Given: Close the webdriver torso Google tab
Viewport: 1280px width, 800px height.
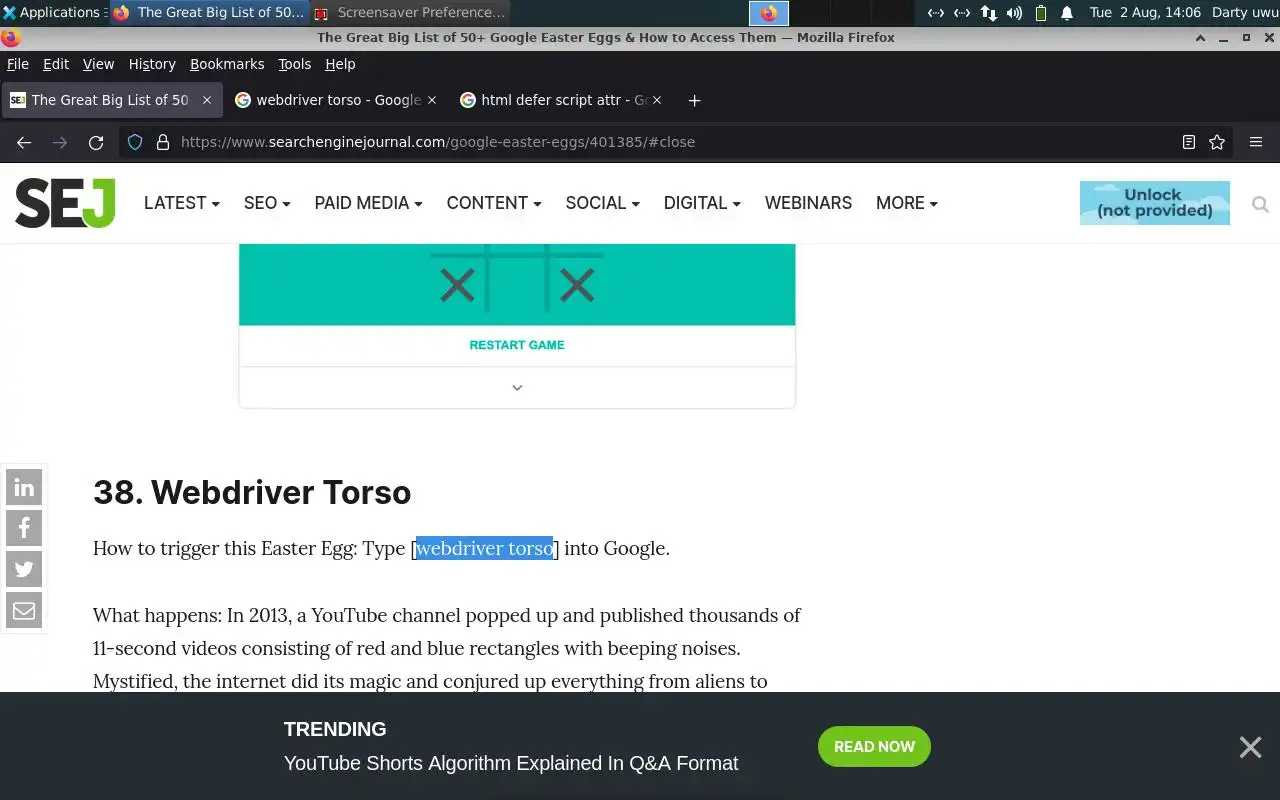Looking at the screenshot, I should [x=432, y=100].
